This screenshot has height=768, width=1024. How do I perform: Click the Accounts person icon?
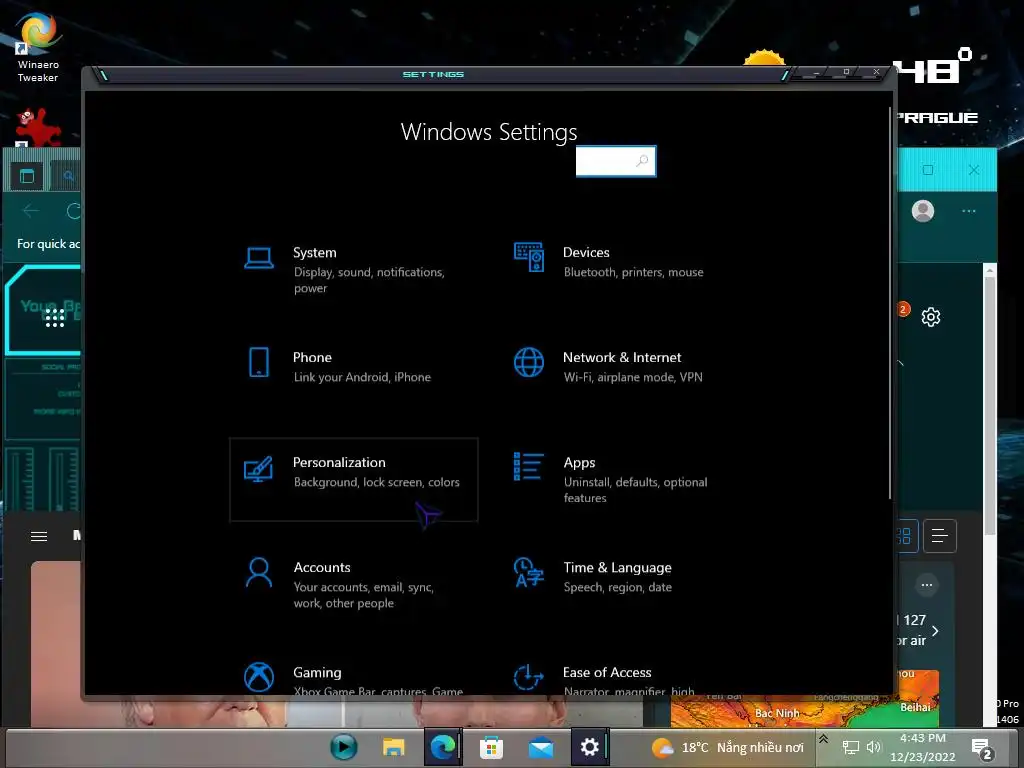[259, 573]
